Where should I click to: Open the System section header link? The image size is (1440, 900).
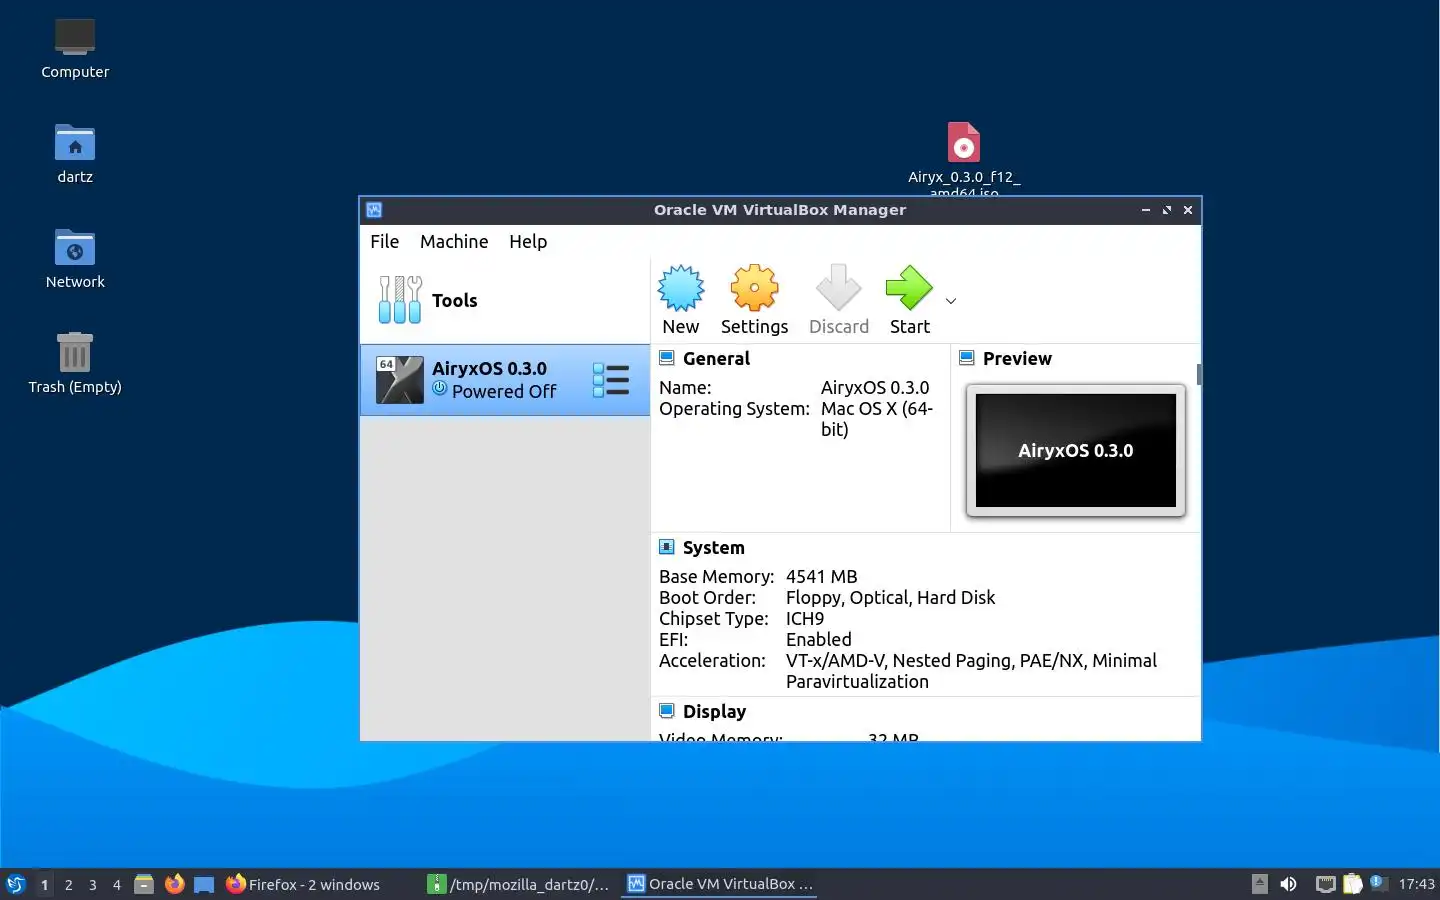click(713, 547)
